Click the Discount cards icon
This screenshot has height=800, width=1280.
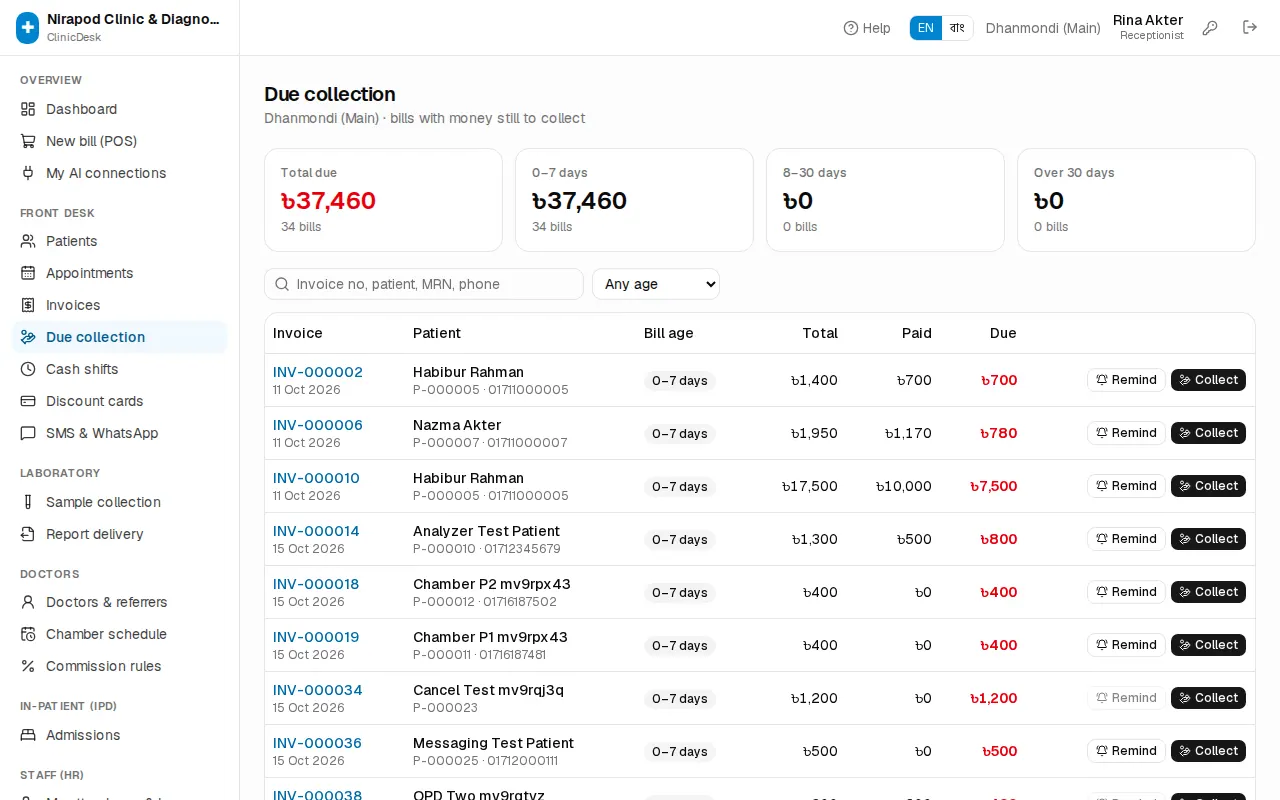point(28,401)
